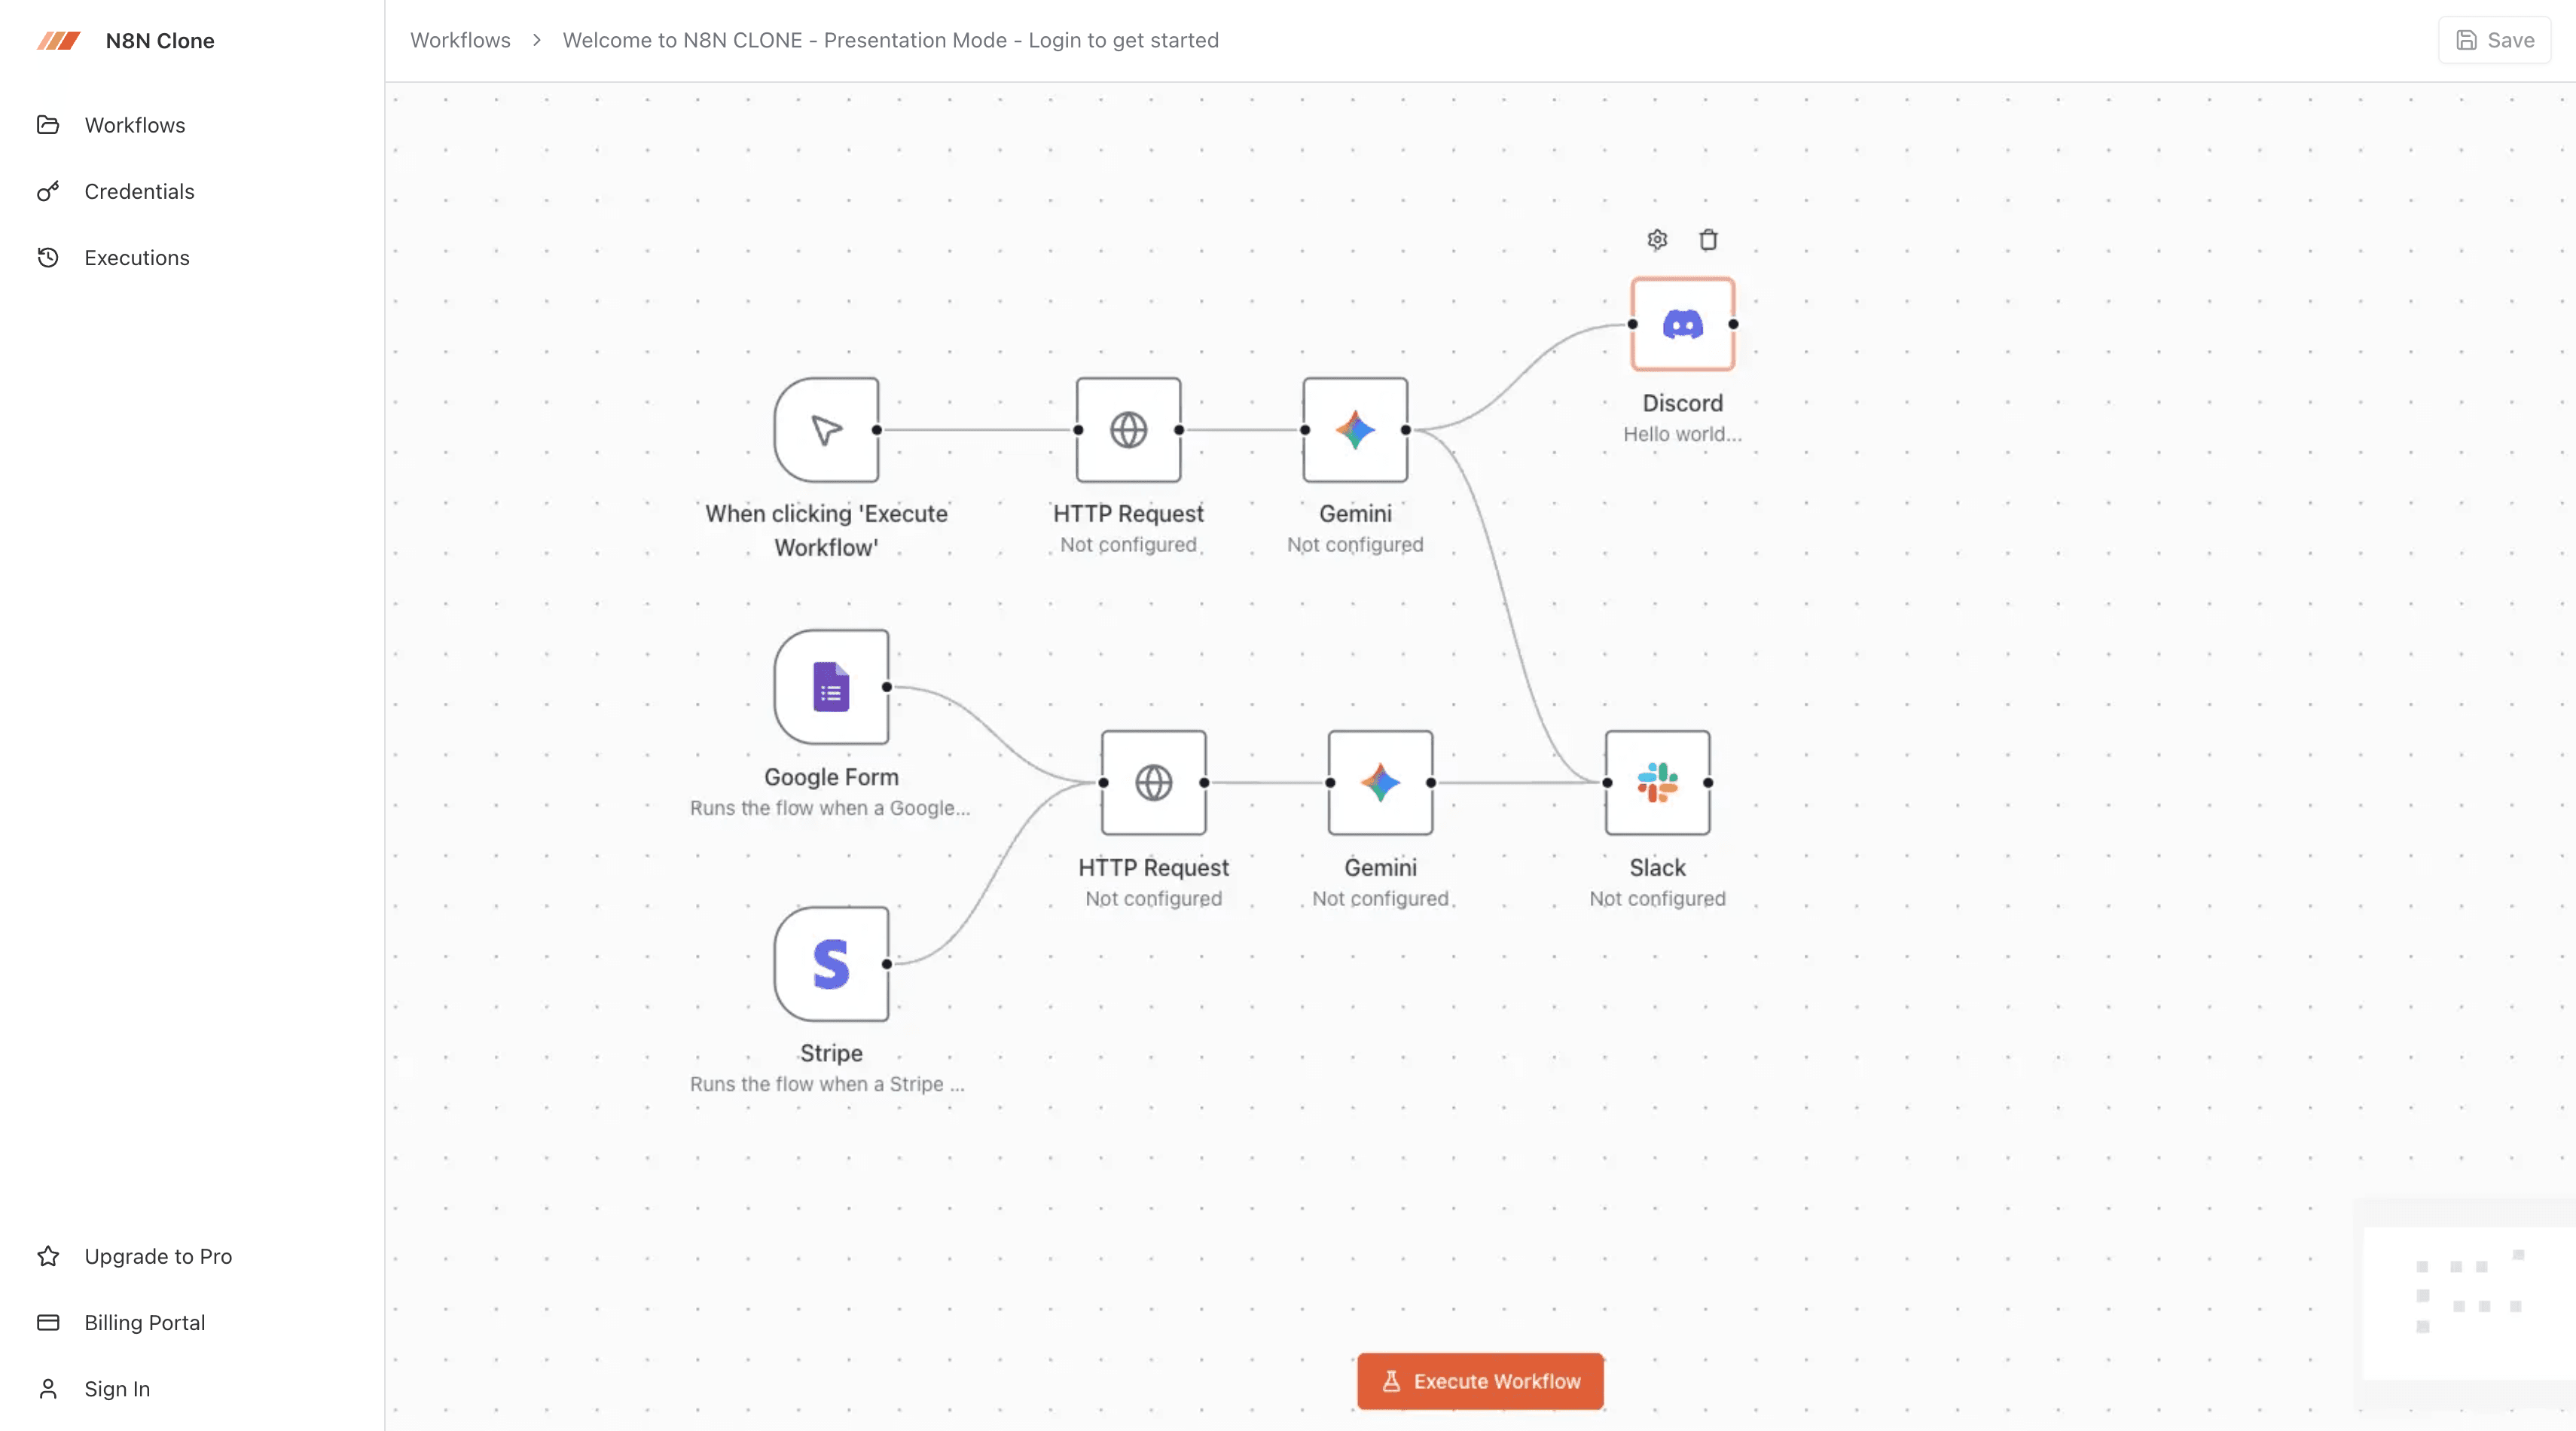This screenshot has width=2576, height=1431.
Task: Click the Stripe trigger node
Action: pos(831,964)
